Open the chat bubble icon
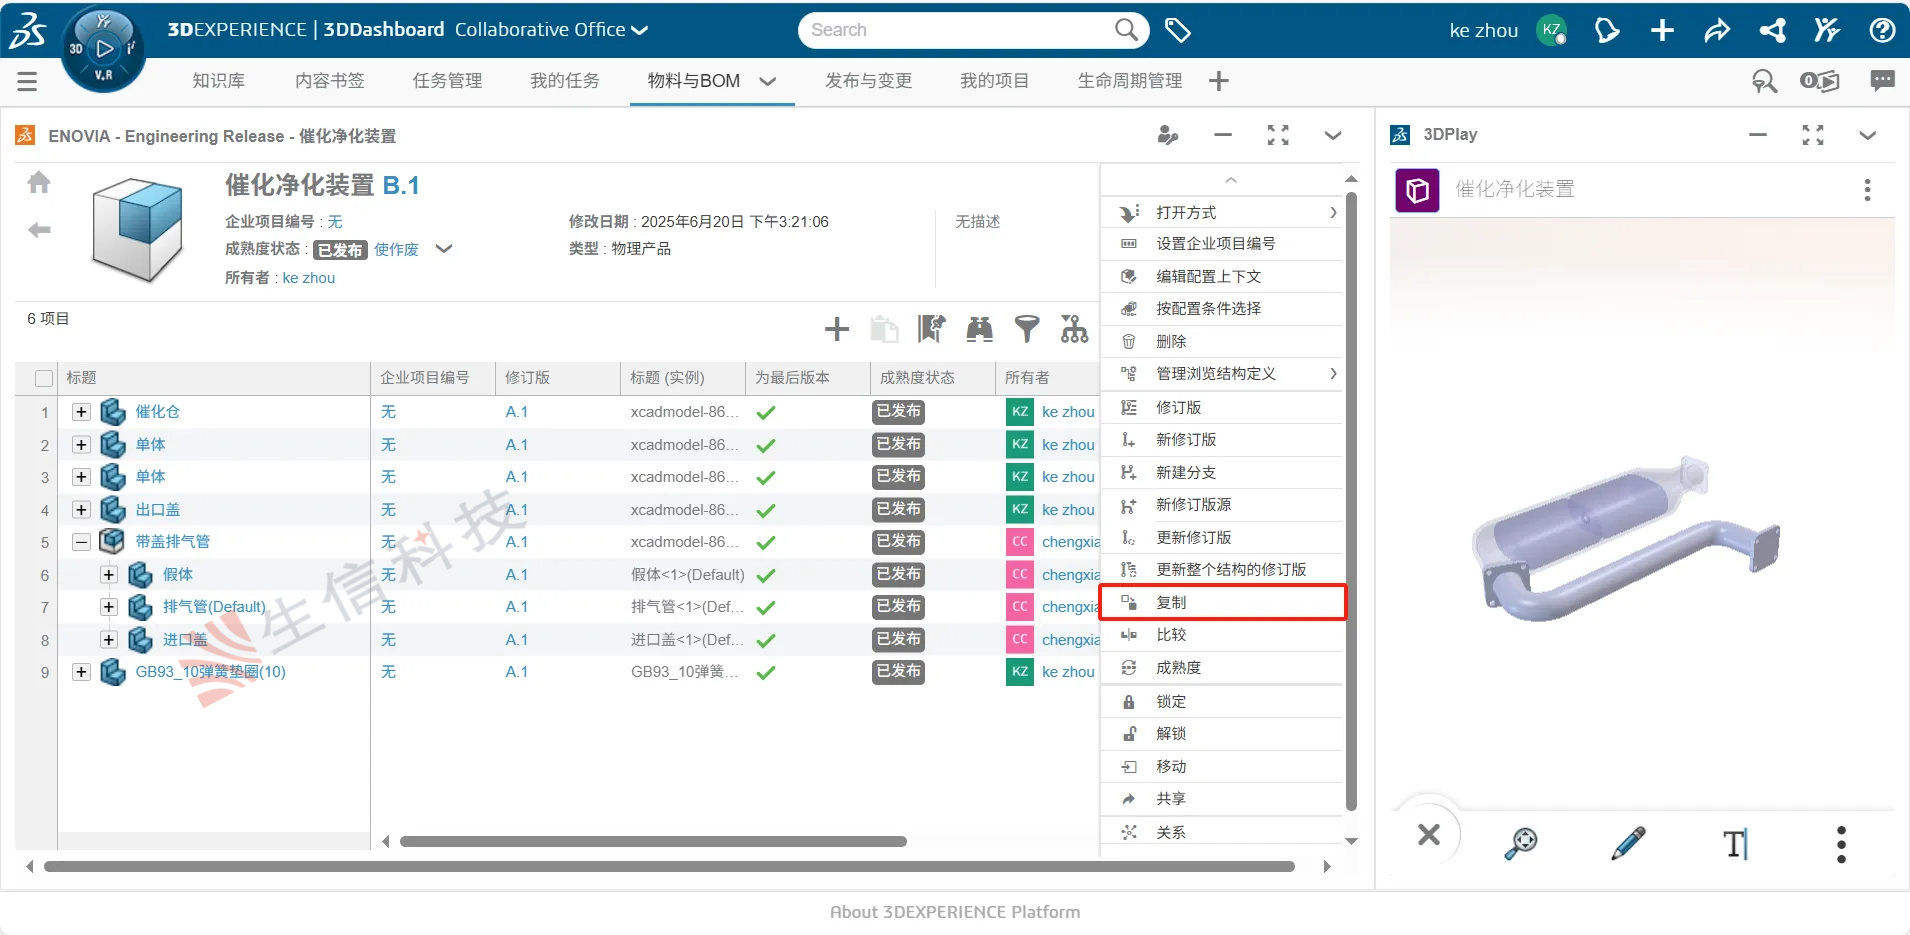The width and height of the screenshot is (1910, 935). point(1882,81)
